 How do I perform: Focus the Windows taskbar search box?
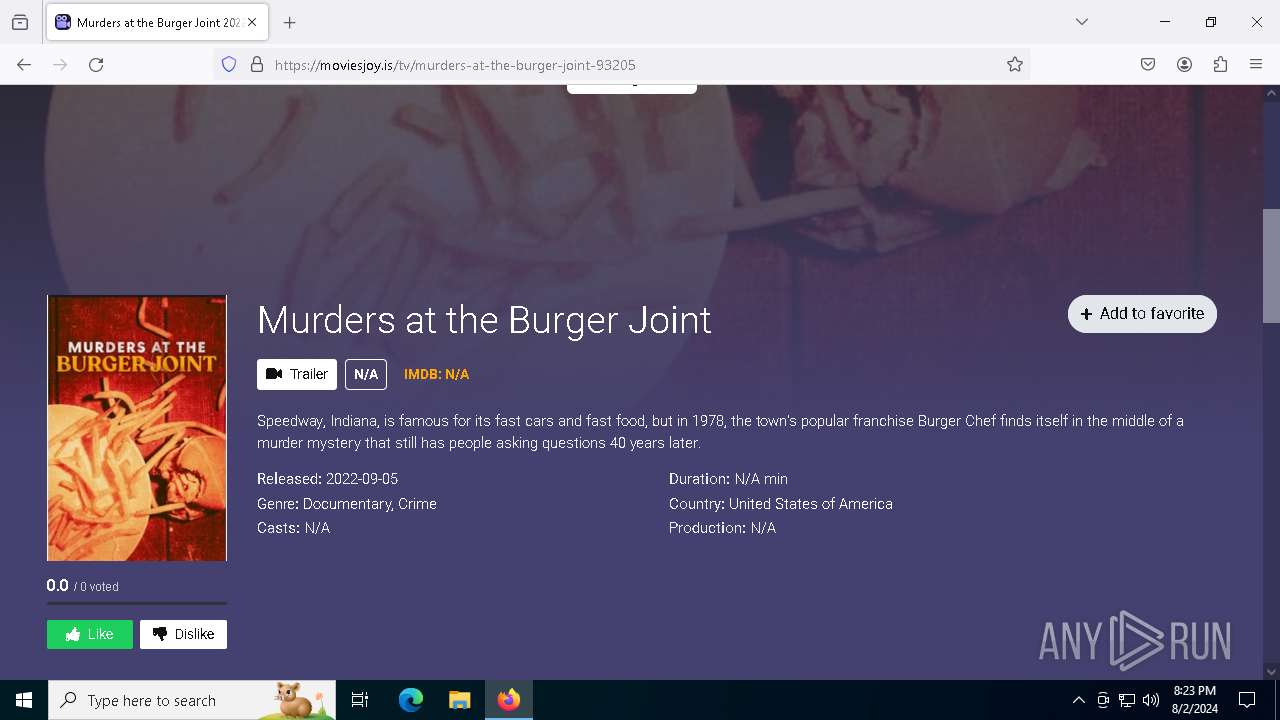[x=192, y=700]
